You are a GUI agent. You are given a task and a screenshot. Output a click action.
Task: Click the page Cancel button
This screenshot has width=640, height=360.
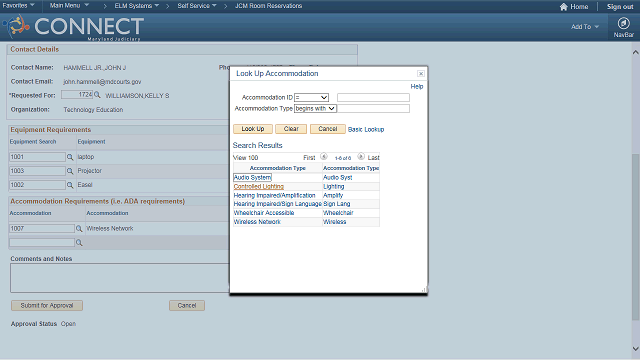(187, 306)
